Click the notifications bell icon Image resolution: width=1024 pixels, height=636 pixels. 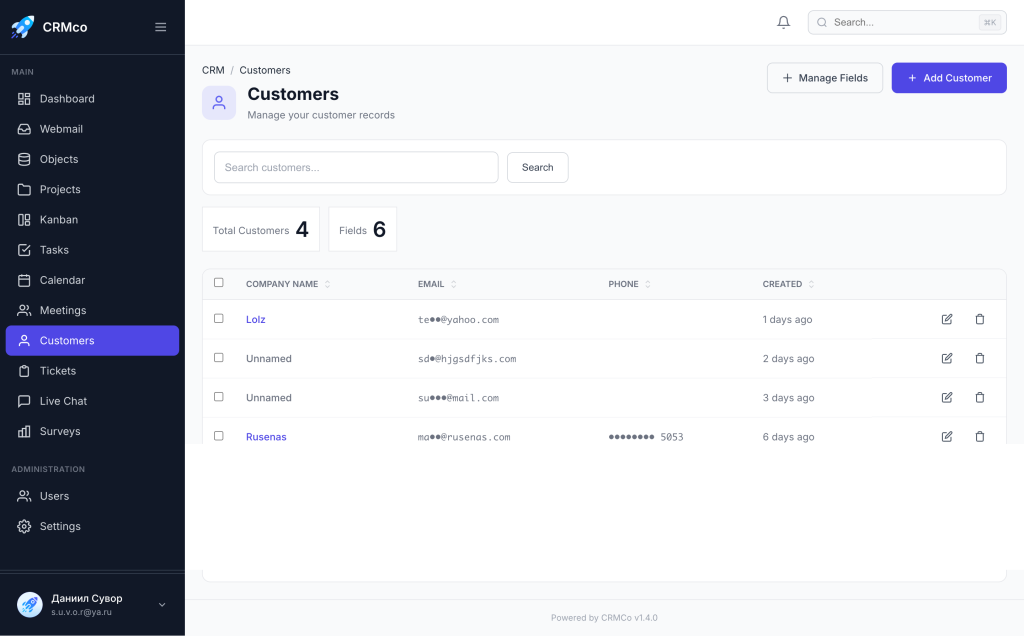pos(783,22)
